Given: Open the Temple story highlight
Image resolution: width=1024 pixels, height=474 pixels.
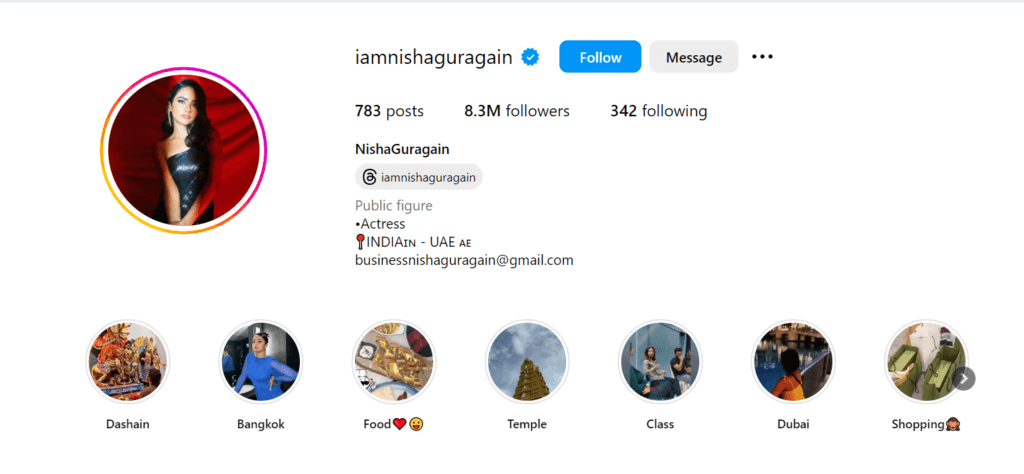Looking at the screenshot, I should click(527, 361).
